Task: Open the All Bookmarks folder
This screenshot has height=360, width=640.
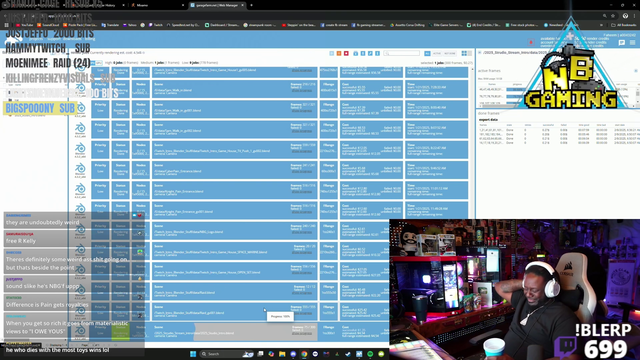Action: 623,25
